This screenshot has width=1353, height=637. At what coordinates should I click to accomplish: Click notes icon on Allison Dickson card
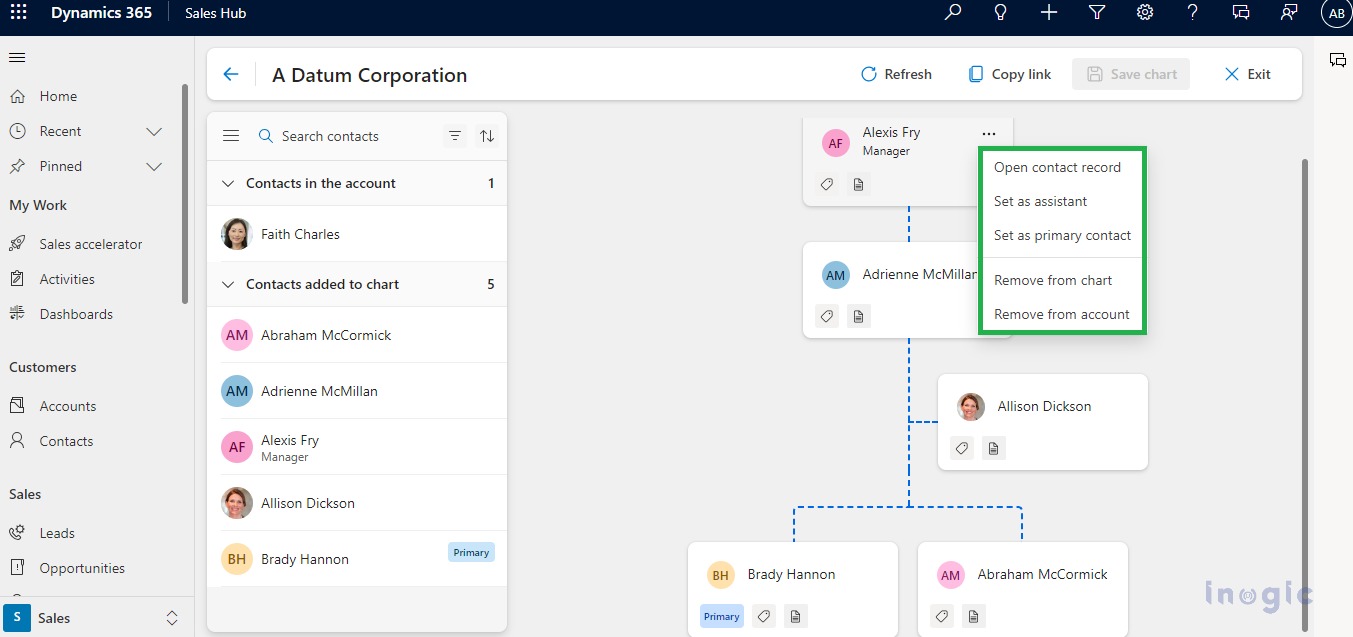(993, 449)
